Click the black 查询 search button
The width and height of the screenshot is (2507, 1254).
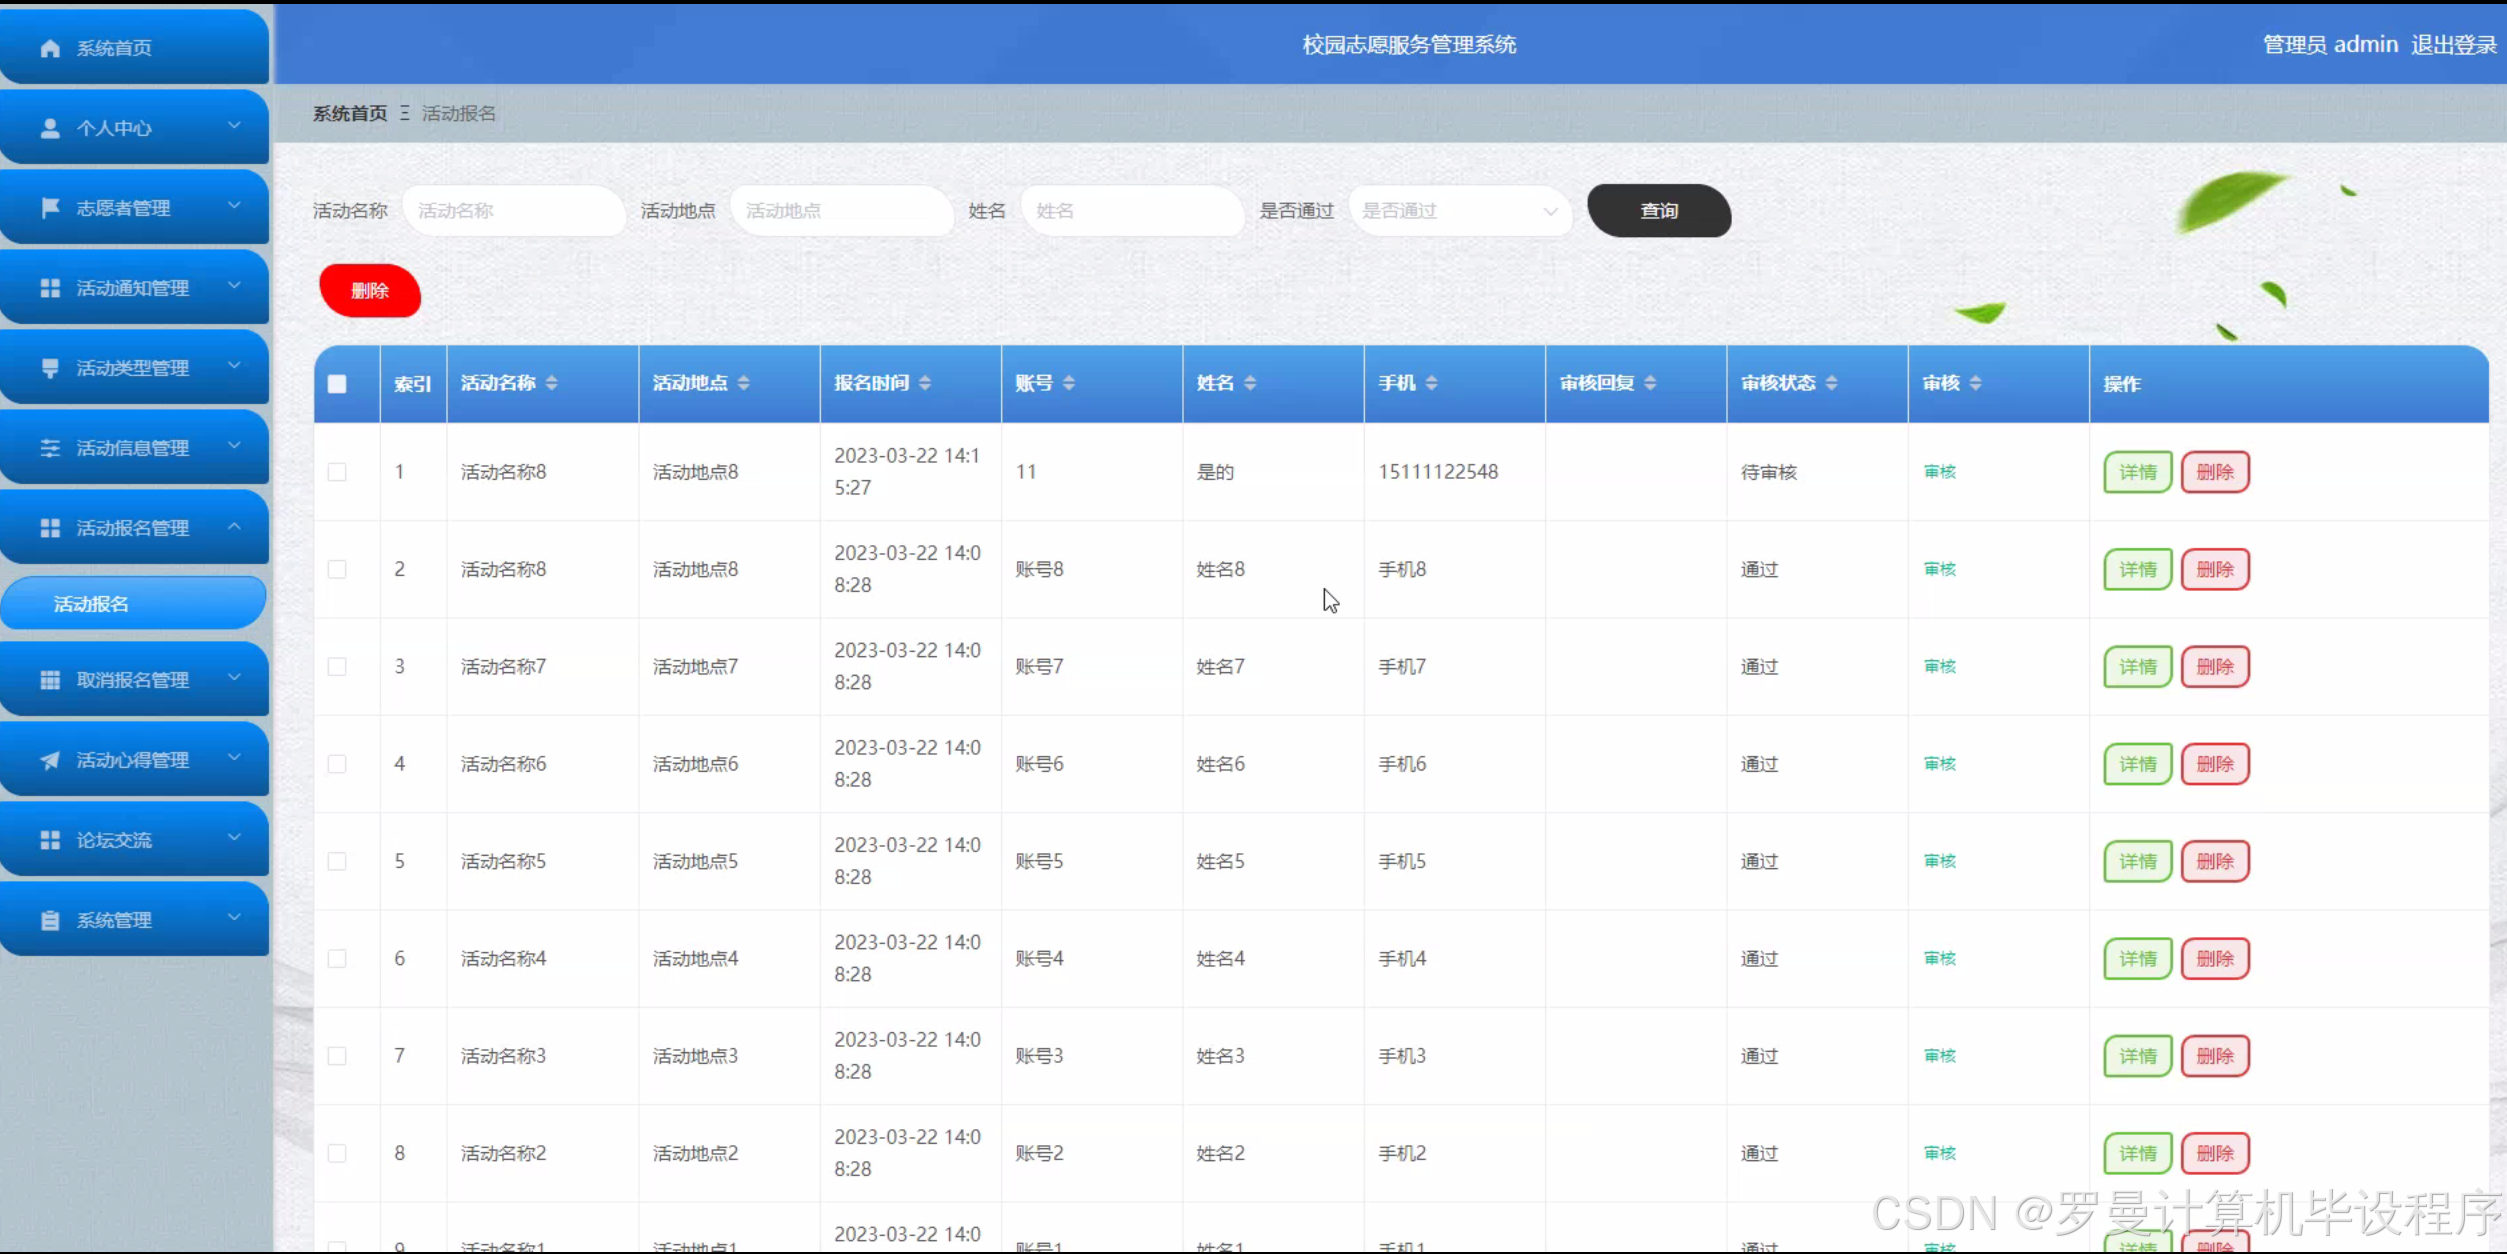[x=1658, y=211]
